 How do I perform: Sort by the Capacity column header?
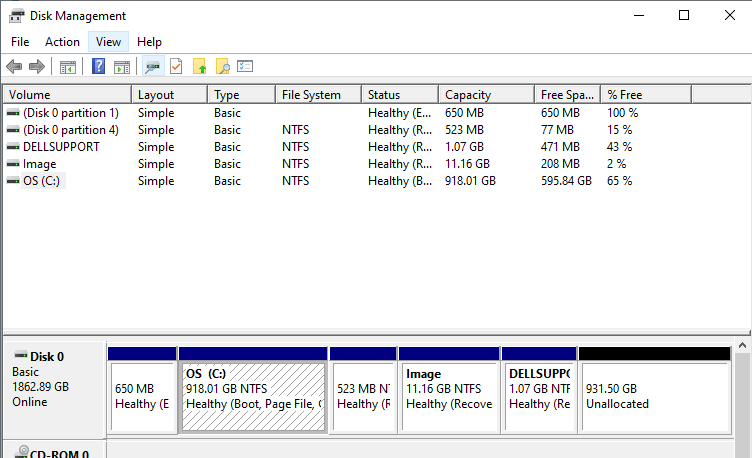(486, 94)
